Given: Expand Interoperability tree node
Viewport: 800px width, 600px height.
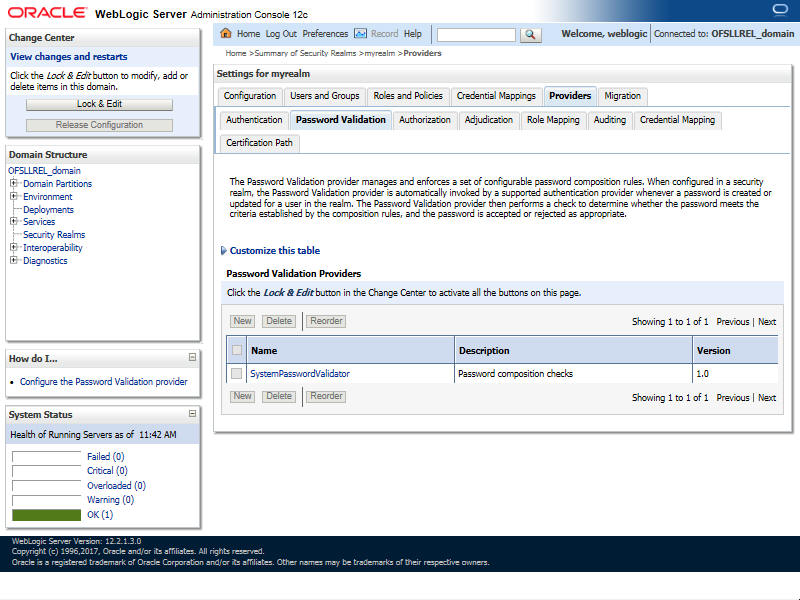Looking at the screenshot, I should [x=14, y=247].
